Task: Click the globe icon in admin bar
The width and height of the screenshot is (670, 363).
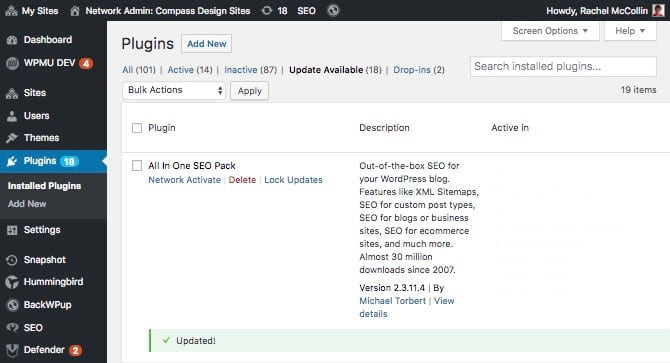Action: [x=333, y=10]
